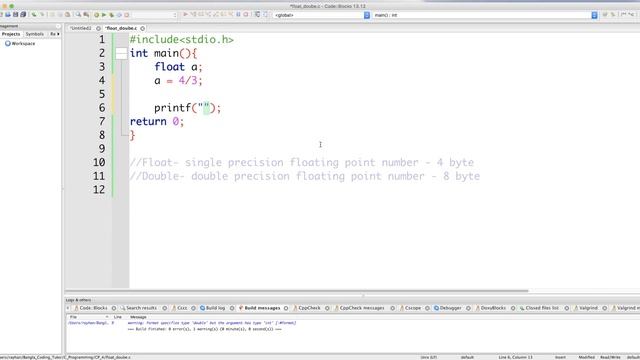Open the Build messages tab
The image size is (640, 360).
(260, 308)
